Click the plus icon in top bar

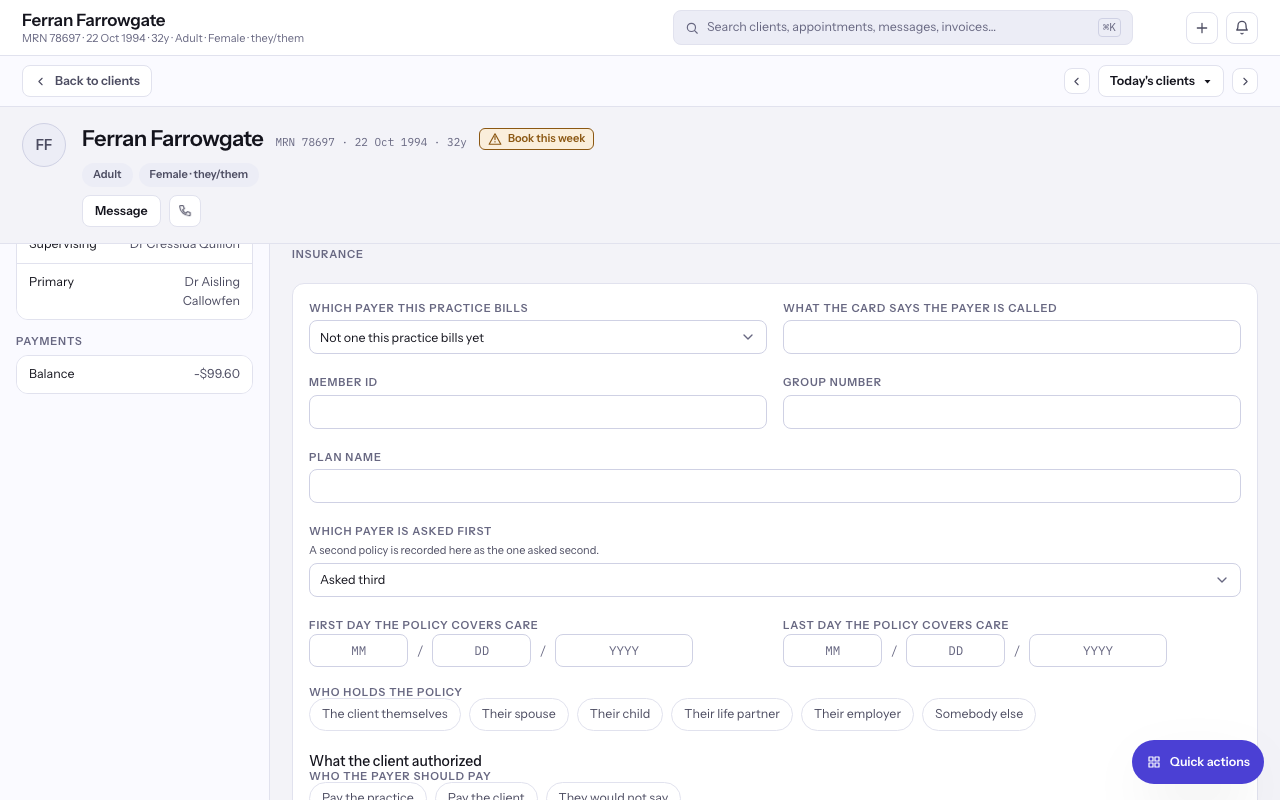(1202, 28)
